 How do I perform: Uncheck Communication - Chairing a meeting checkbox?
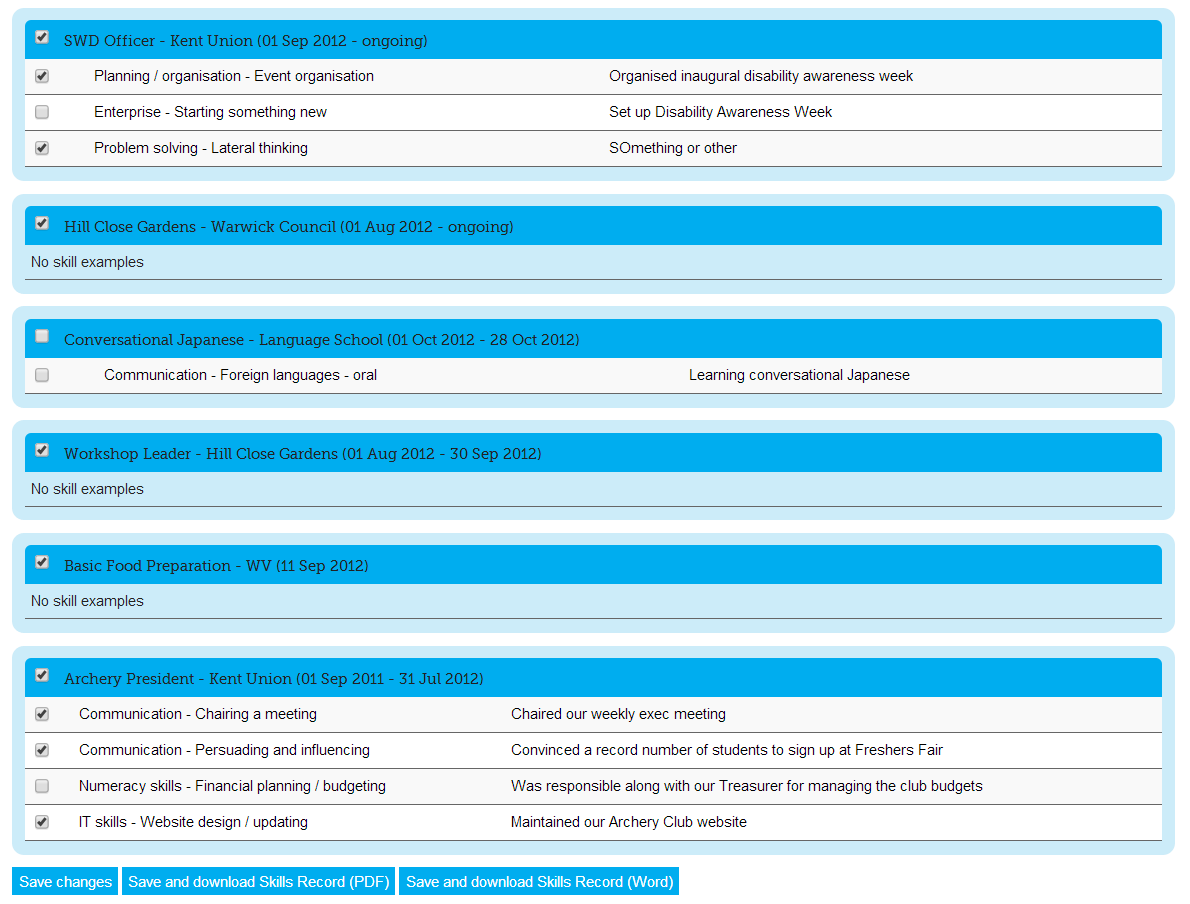pos(42,714)
